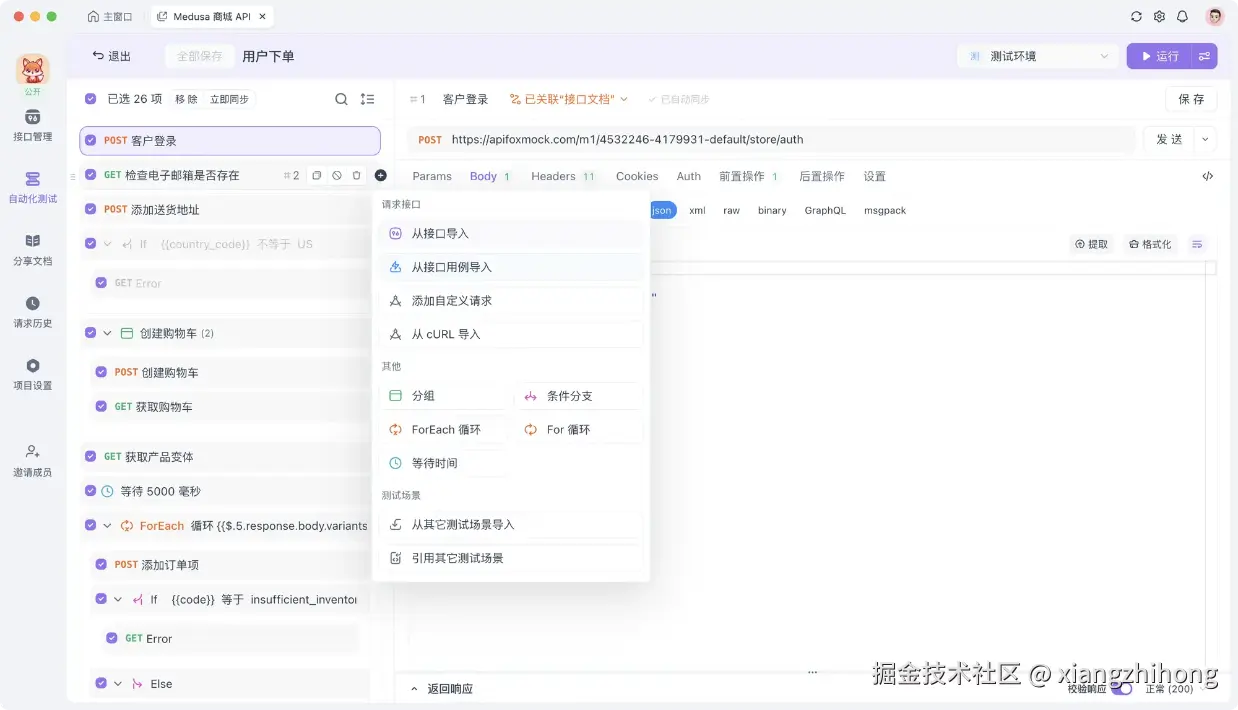Collapse the If country_code condition

coord(107,244)
